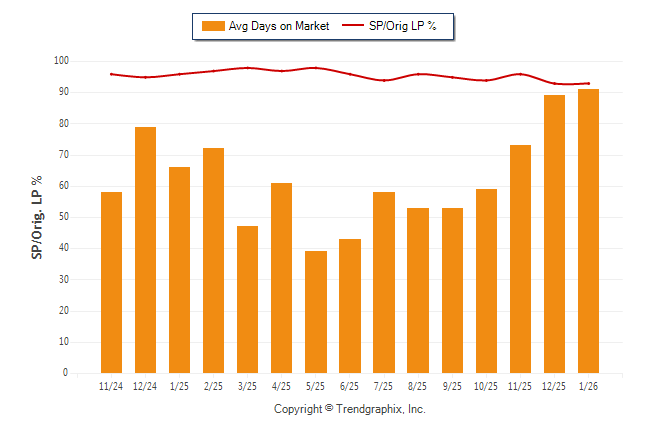Click the 11/25 bar
Viewport: 646px width, 434px height.
[520, 259]
